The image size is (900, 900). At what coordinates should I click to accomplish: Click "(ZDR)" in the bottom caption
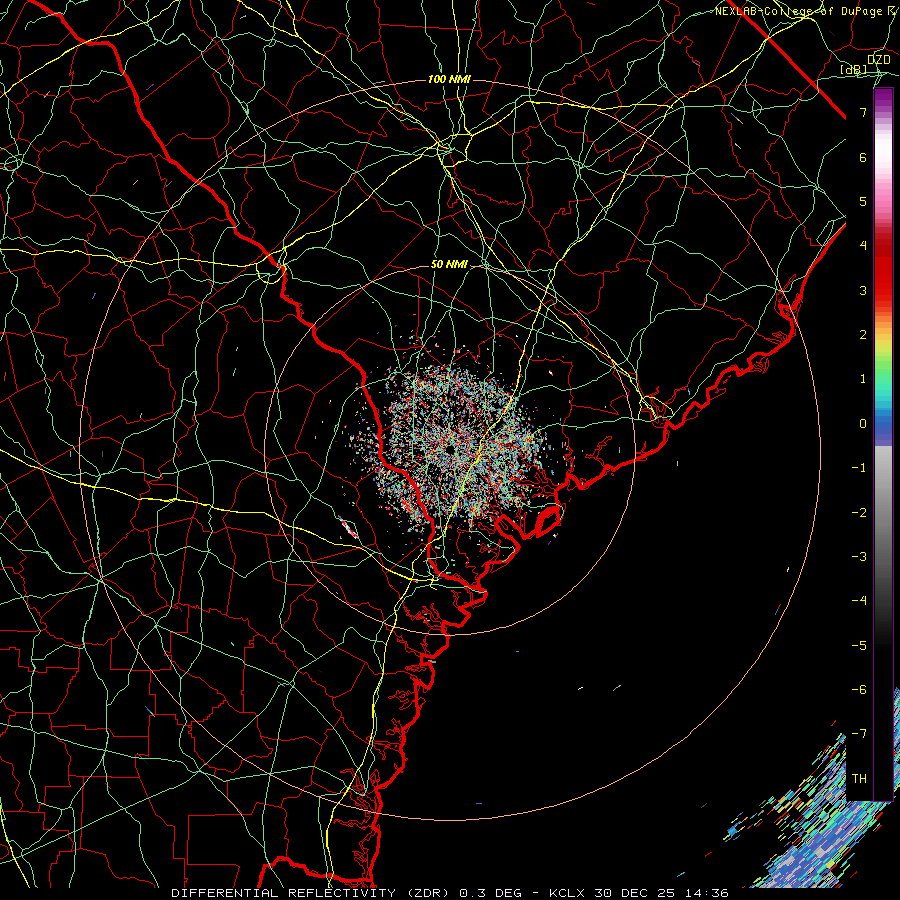(x=428, y=893)
